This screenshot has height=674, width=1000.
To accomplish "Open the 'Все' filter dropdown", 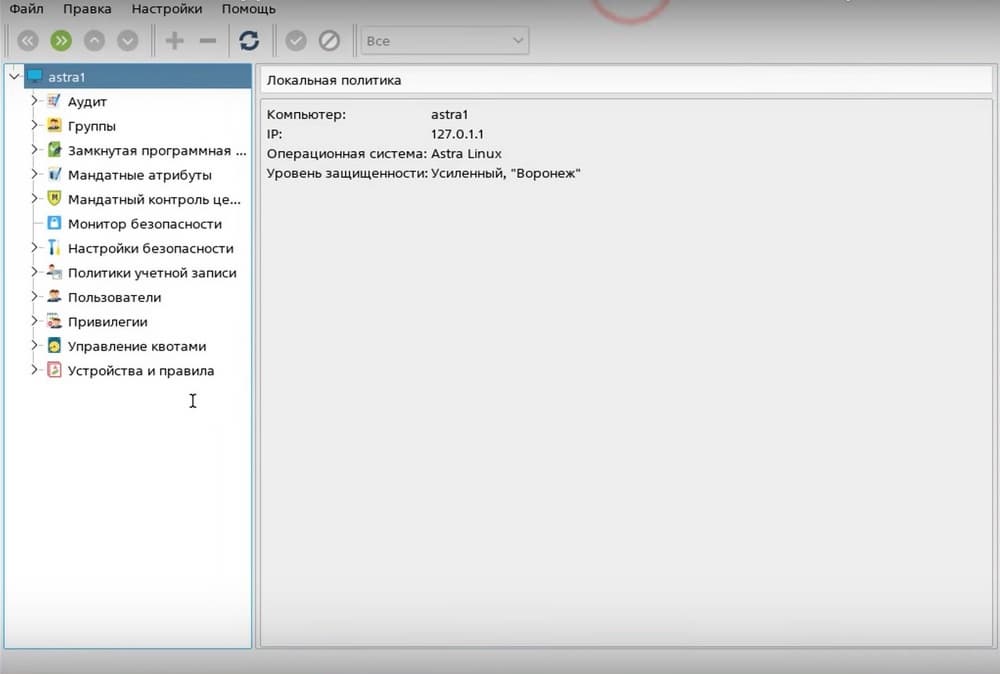I will (x=445, y=41).
